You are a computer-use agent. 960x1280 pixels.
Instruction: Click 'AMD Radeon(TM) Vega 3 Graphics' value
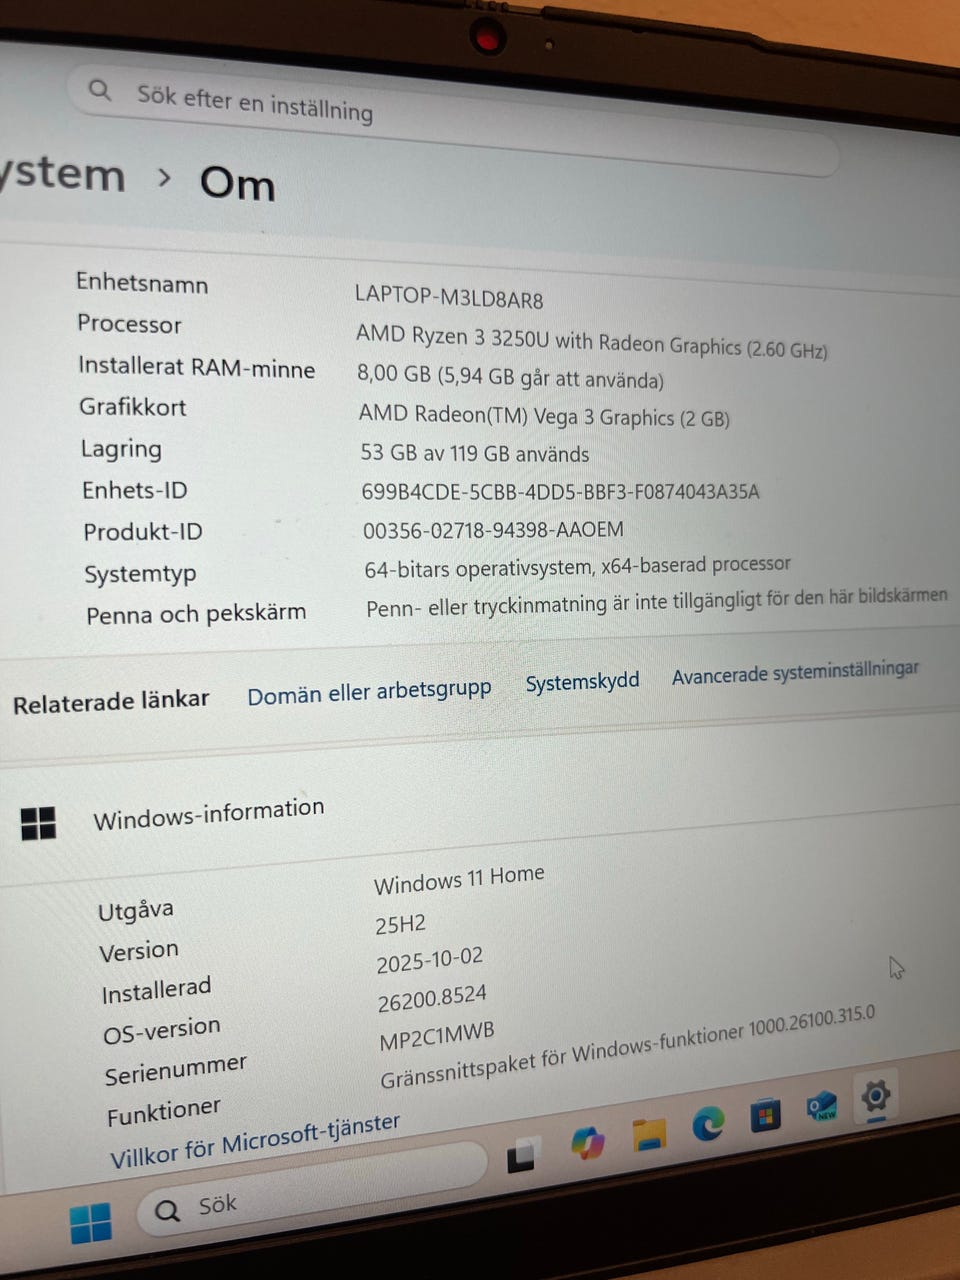tap(544, 416)
